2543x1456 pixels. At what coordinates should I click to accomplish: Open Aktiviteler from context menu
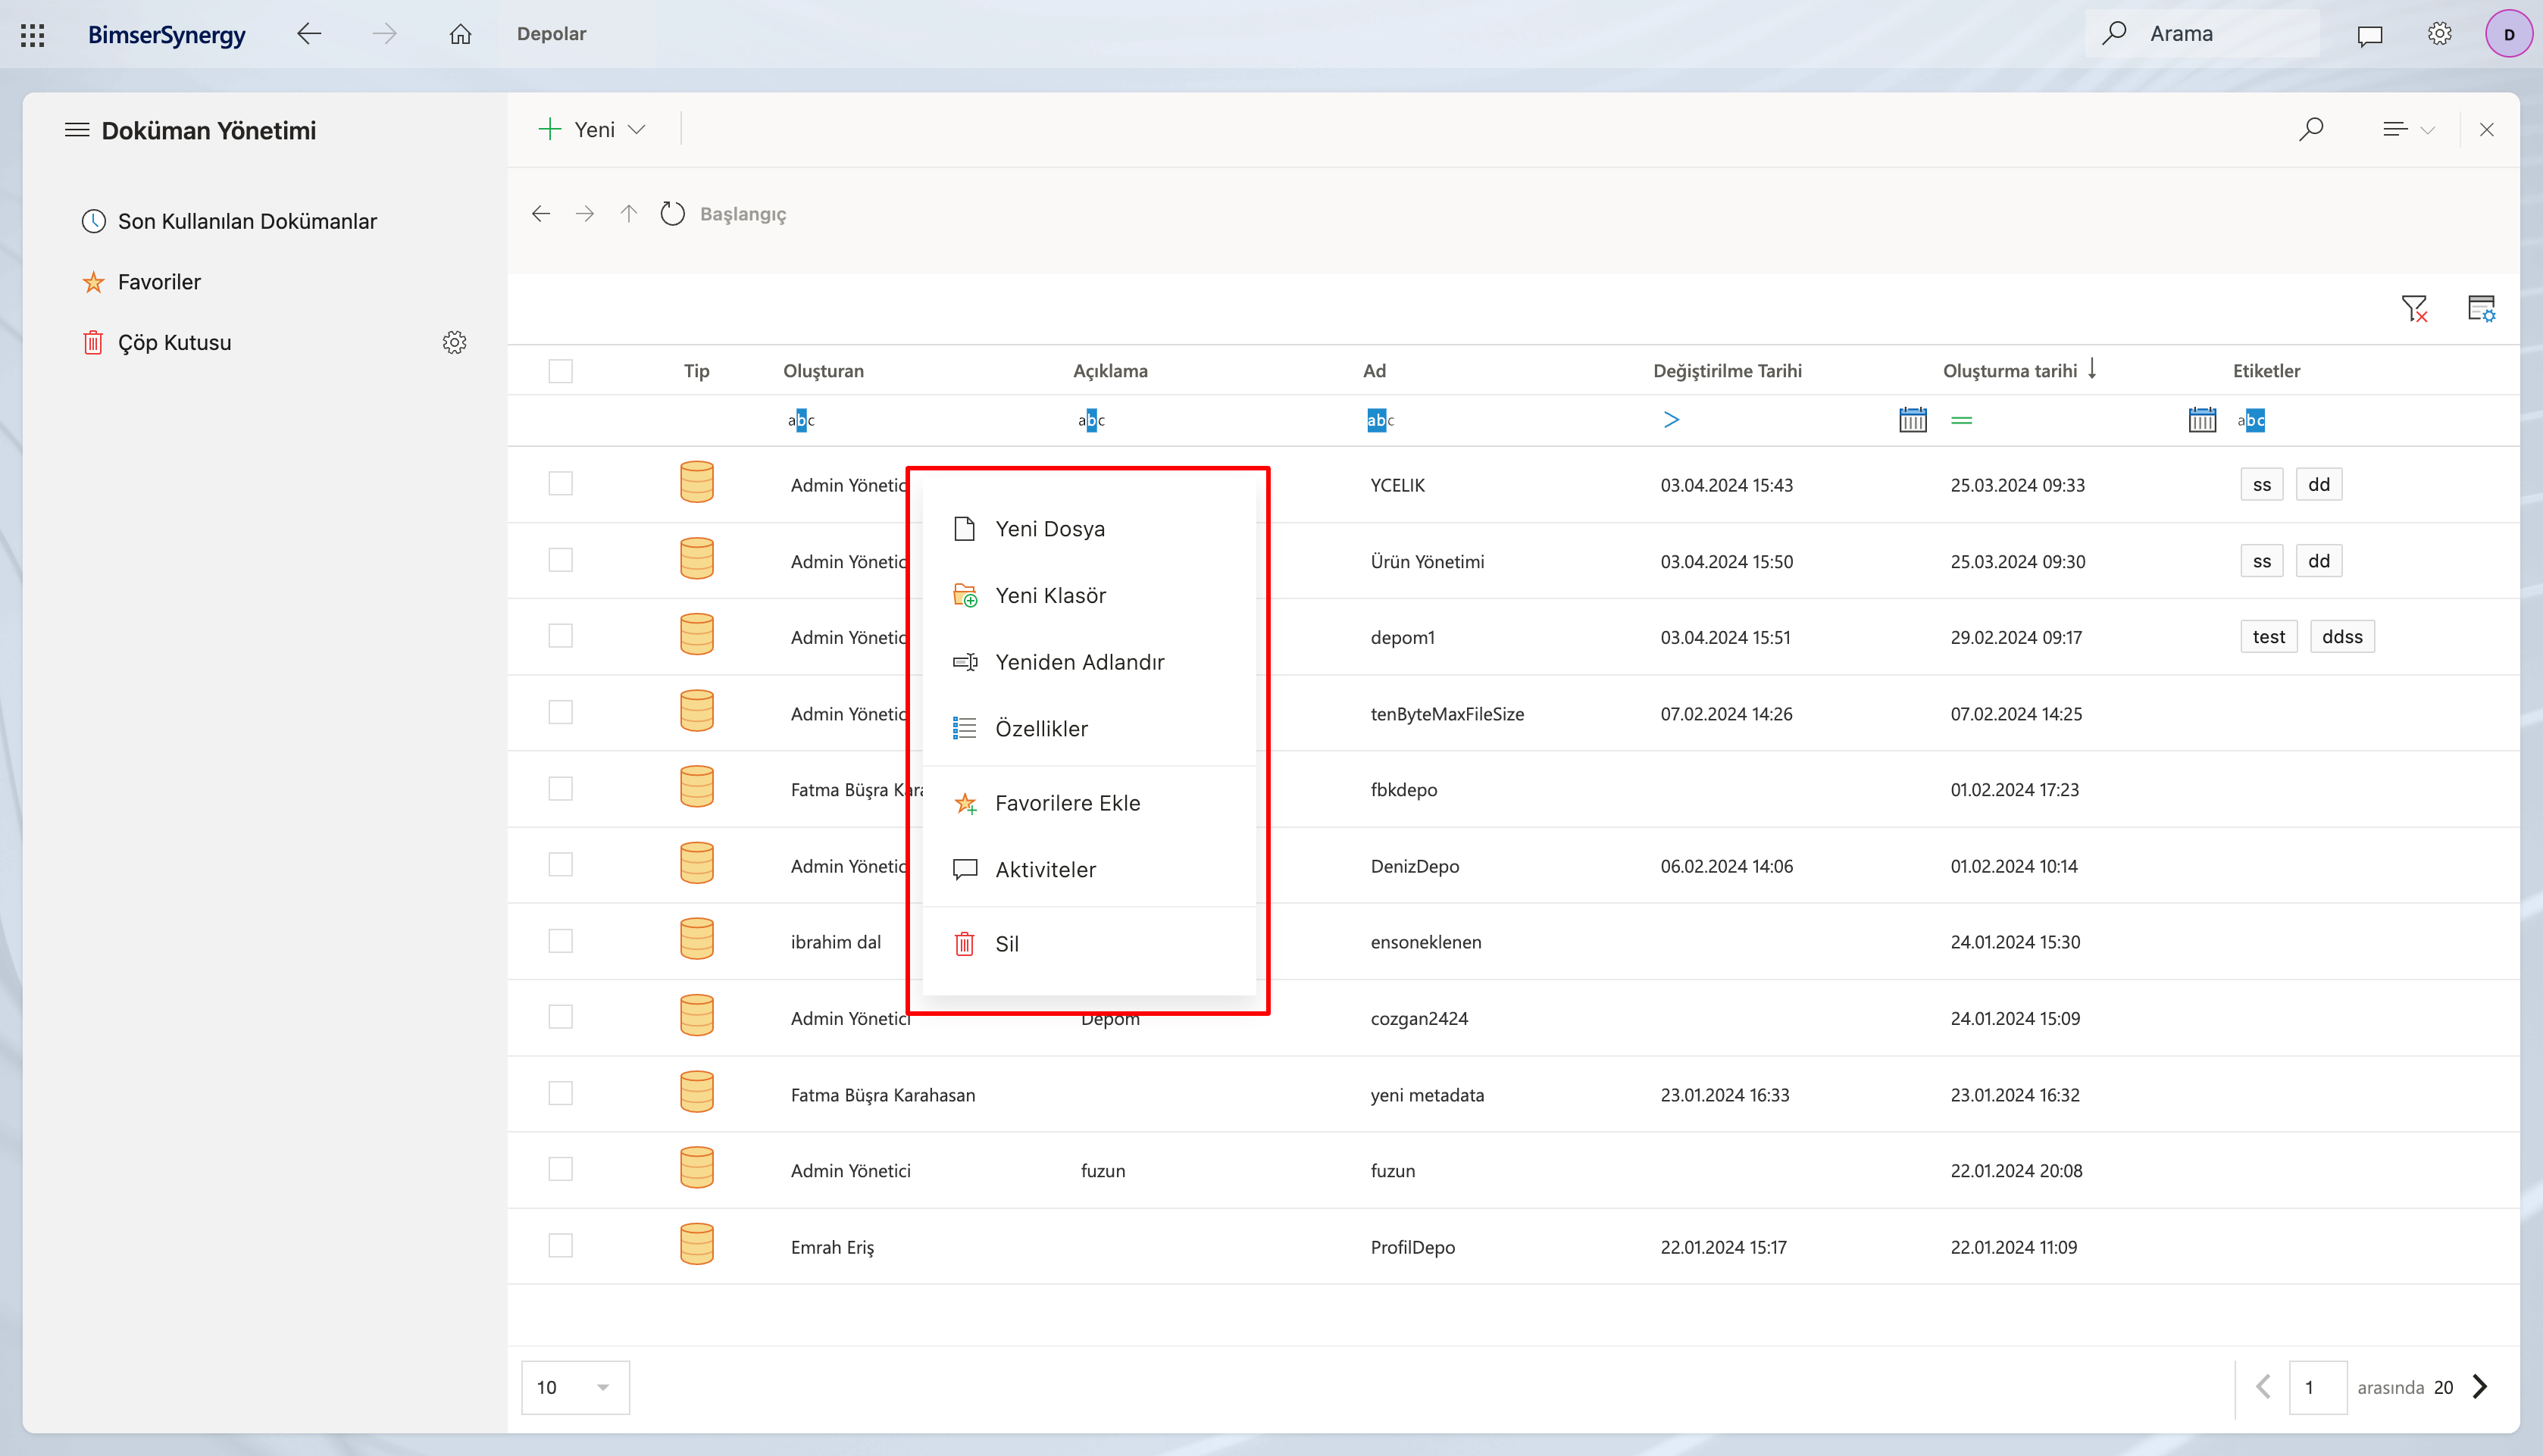coord(1088,870)
